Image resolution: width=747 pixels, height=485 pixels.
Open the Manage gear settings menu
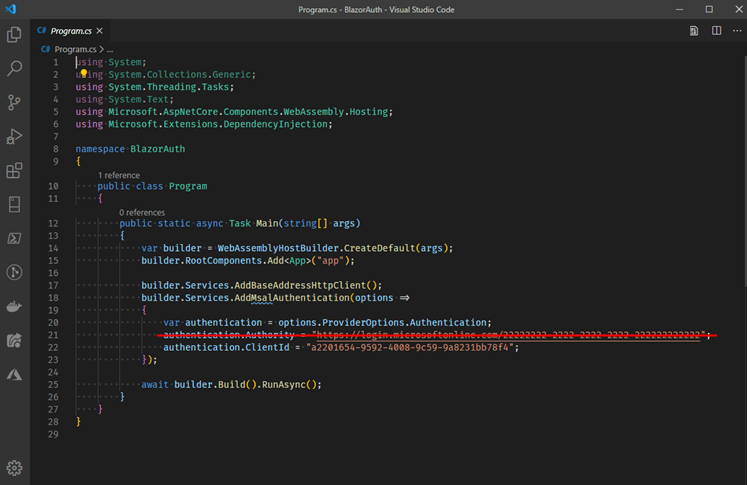tap(14, 468)
